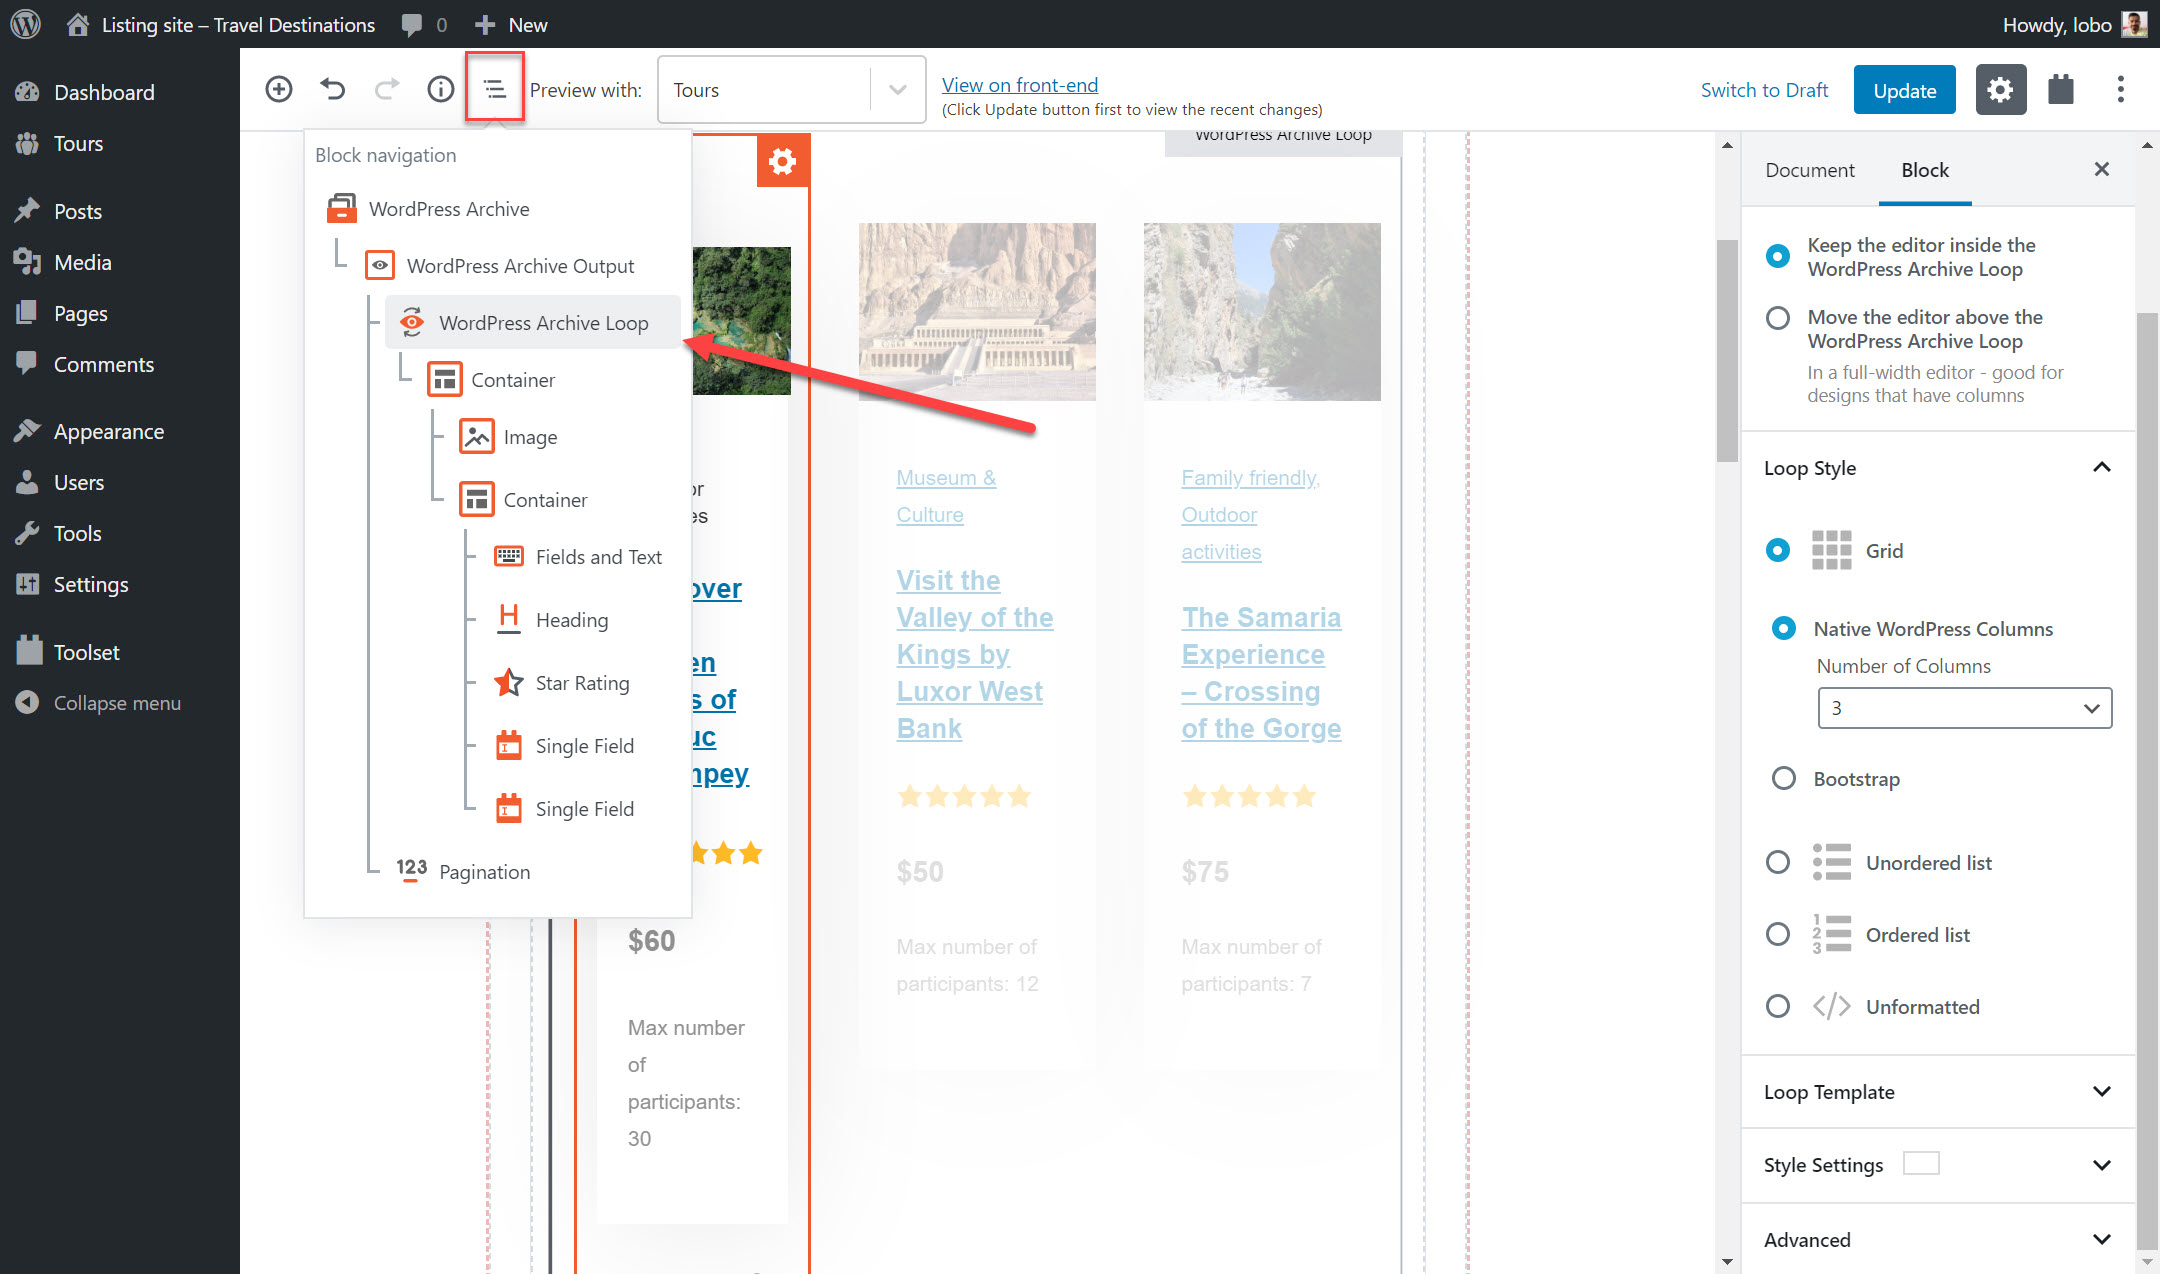Screen dimensions: 2160x1274
Task: Click the Appearance brush icon in sidebar
Action: click(27, 431)
